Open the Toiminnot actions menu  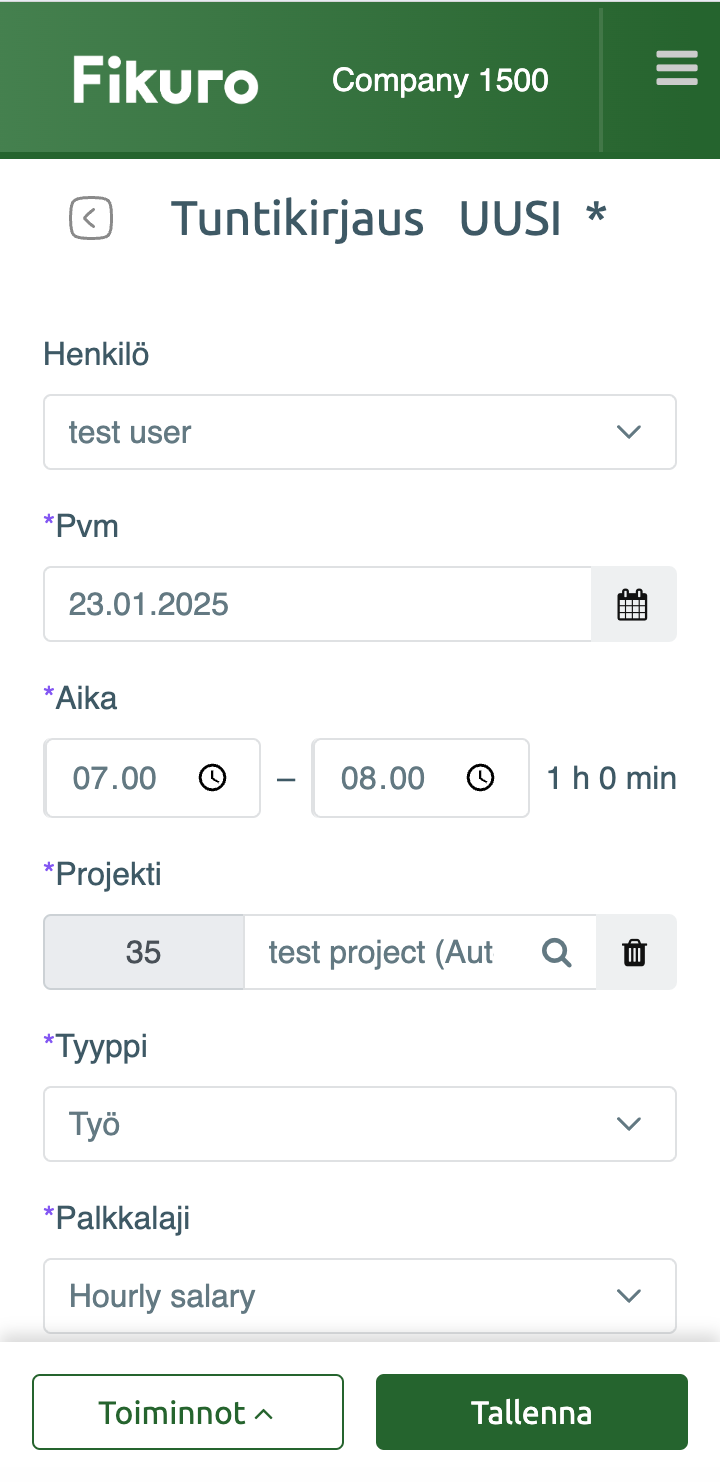(188, 1412)
